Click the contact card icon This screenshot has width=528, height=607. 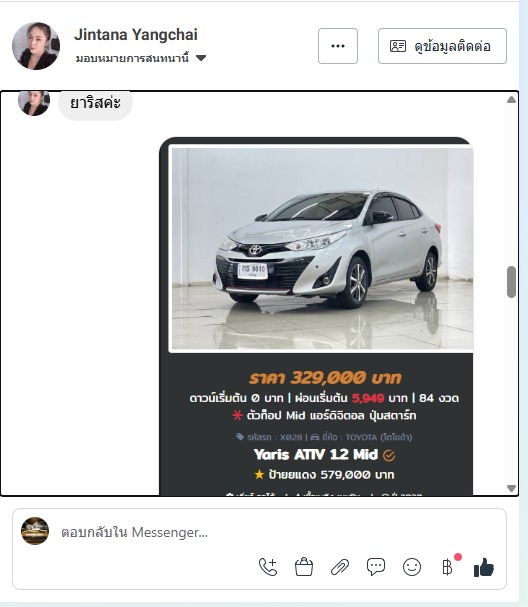point(398,46)
